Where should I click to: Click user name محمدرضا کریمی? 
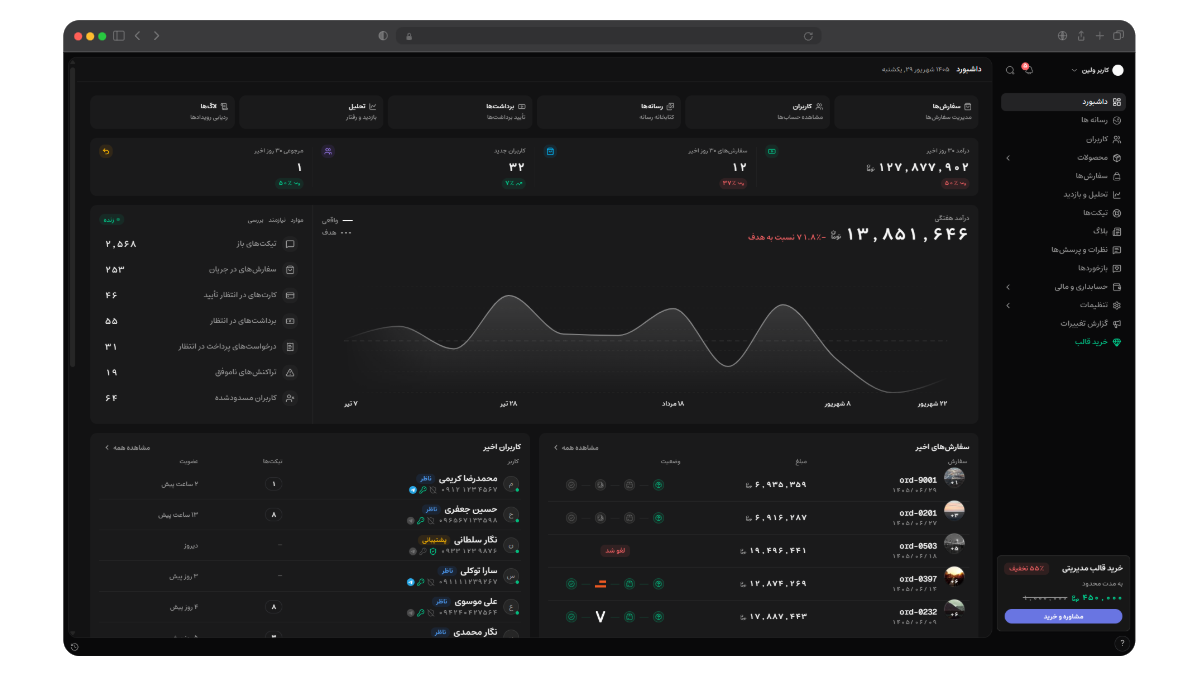click(468, 479)
